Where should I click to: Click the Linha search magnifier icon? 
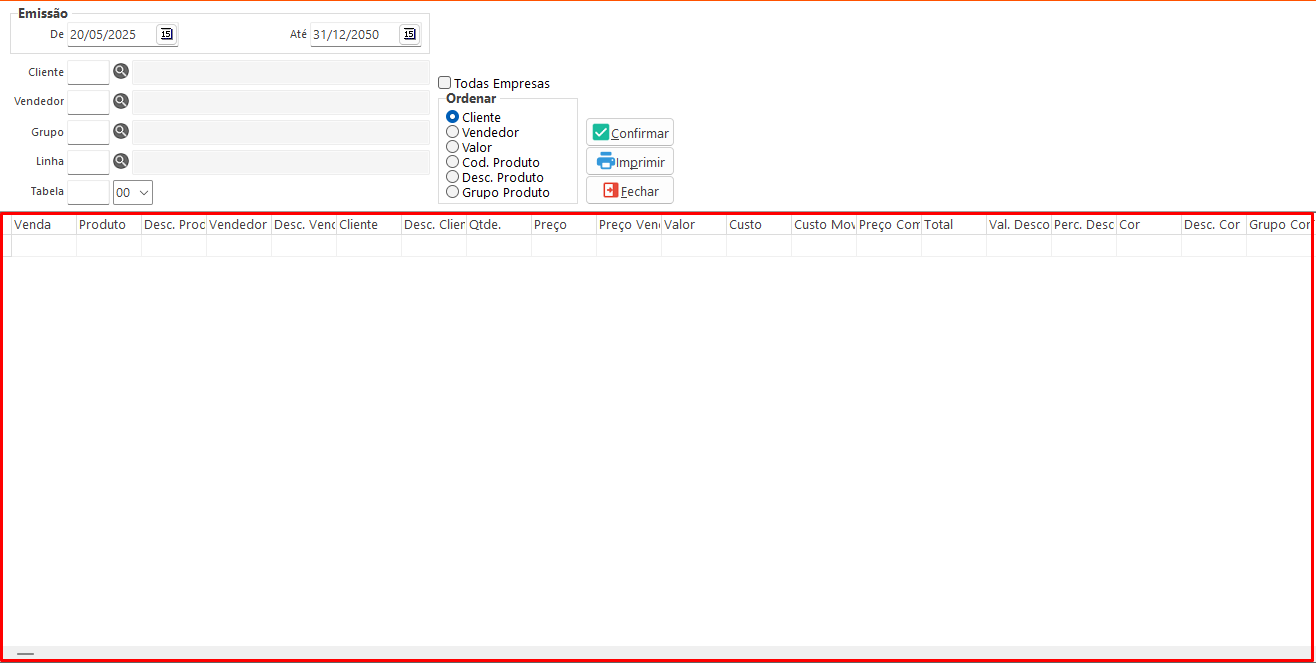click(x=121, y=161)
